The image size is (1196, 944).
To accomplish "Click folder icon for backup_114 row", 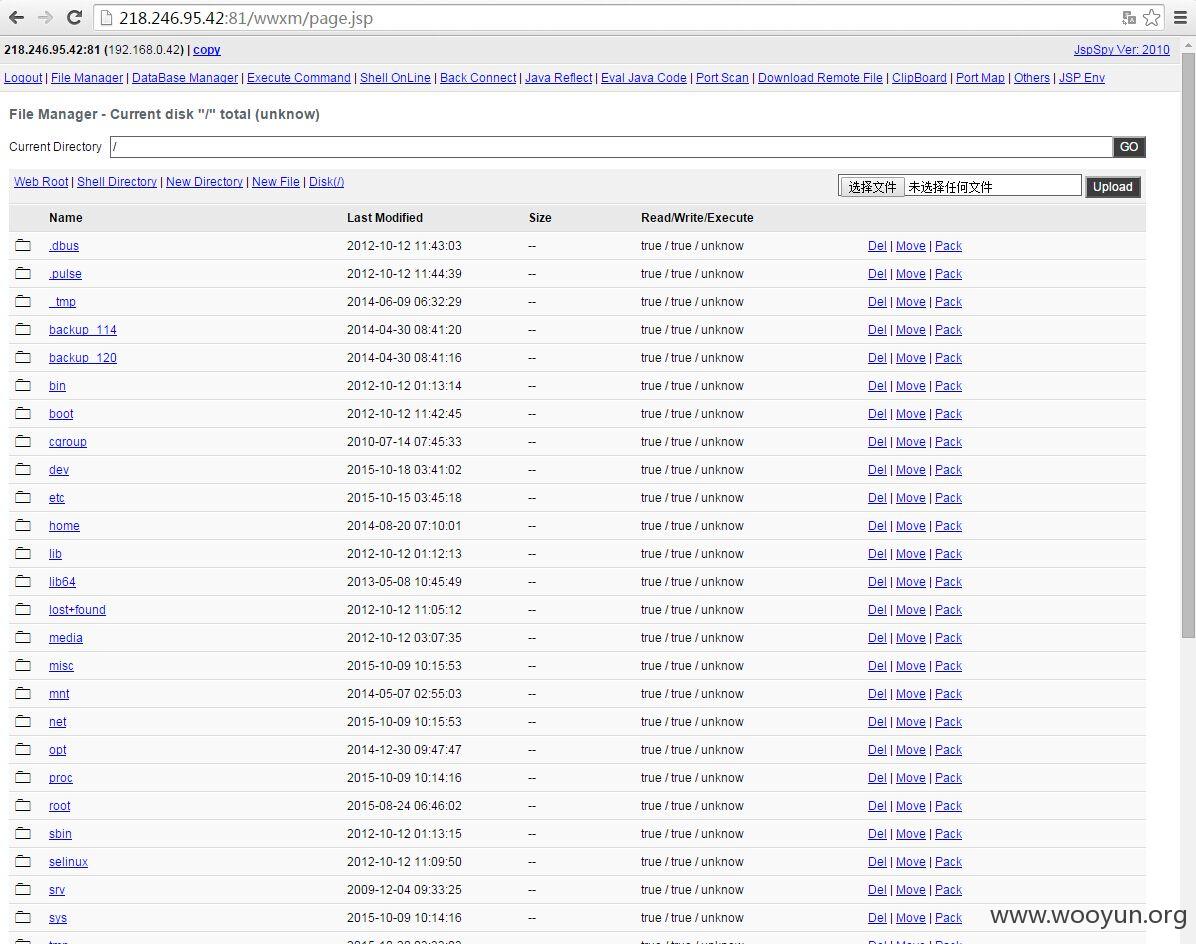I will click(x=23, y=329).
